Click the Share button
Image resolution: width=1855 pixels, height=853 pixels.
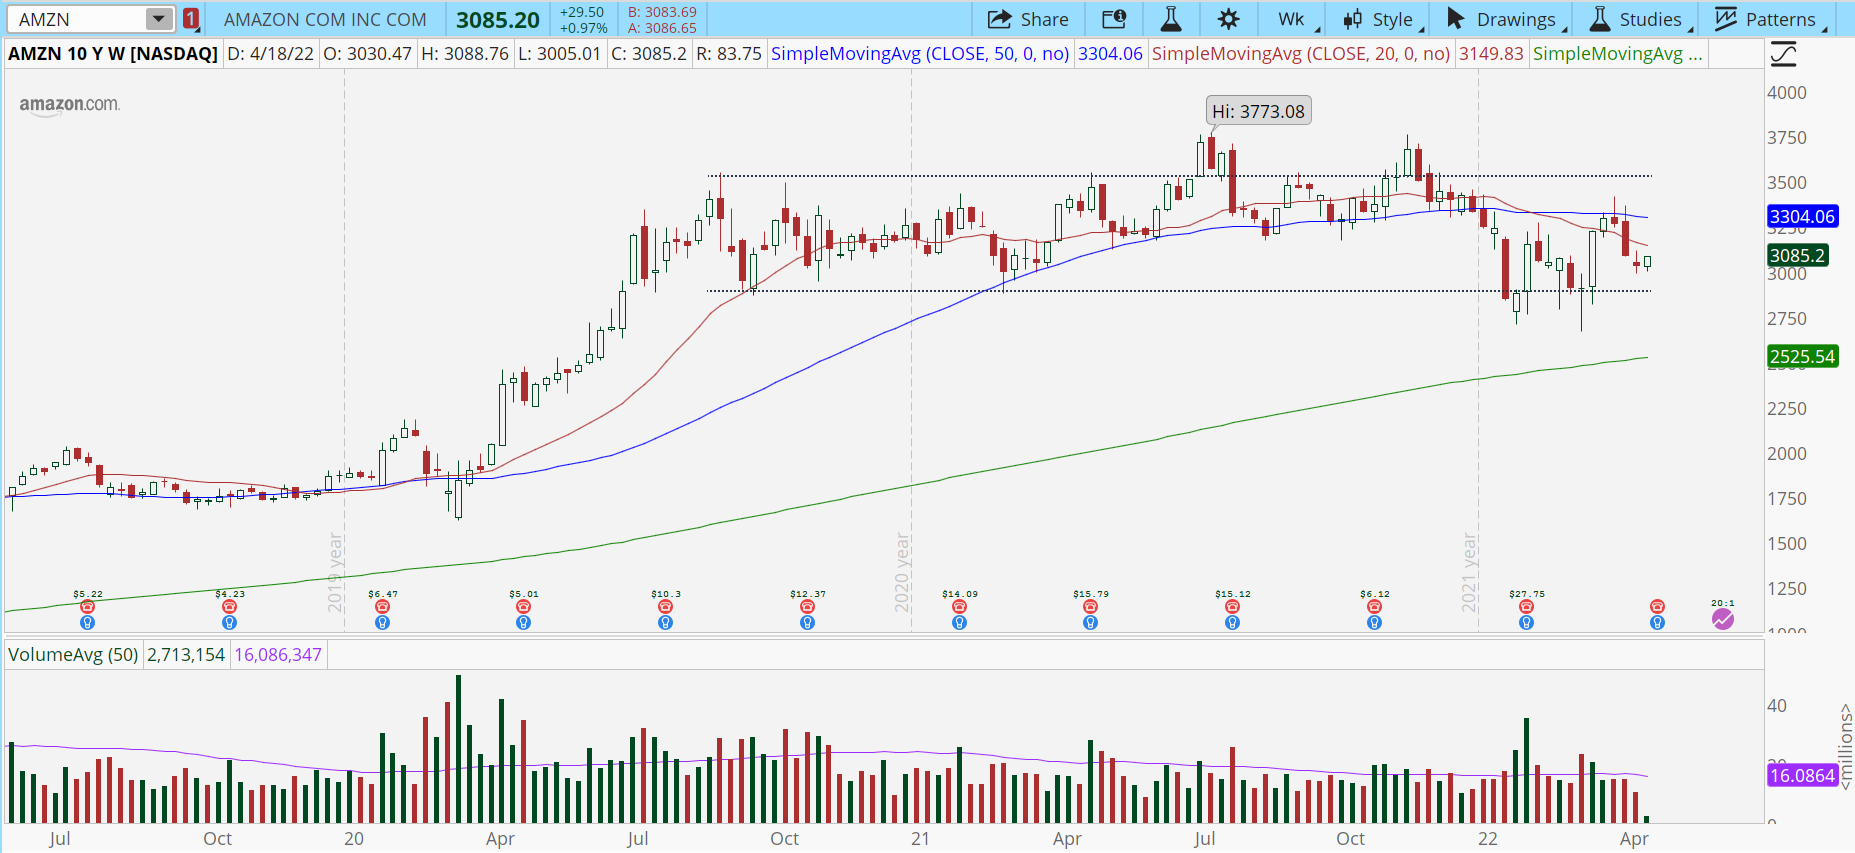[1028, 19]
